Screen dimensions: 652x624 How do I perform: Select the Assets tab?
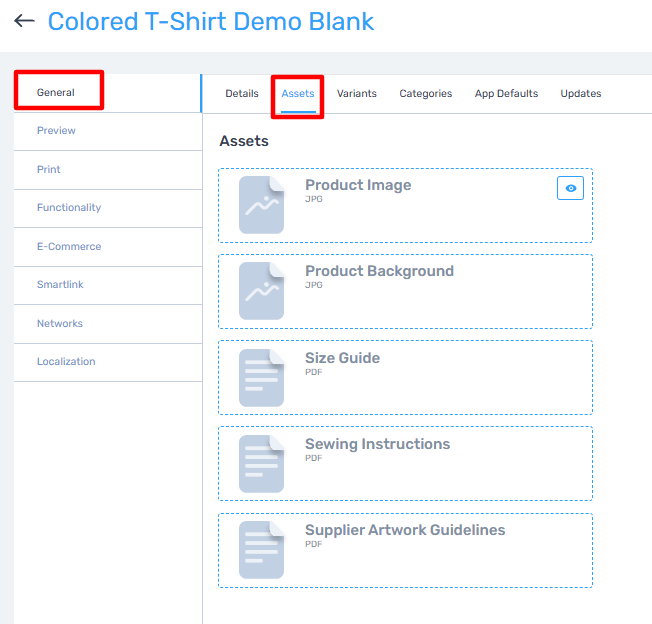(298, 94)
